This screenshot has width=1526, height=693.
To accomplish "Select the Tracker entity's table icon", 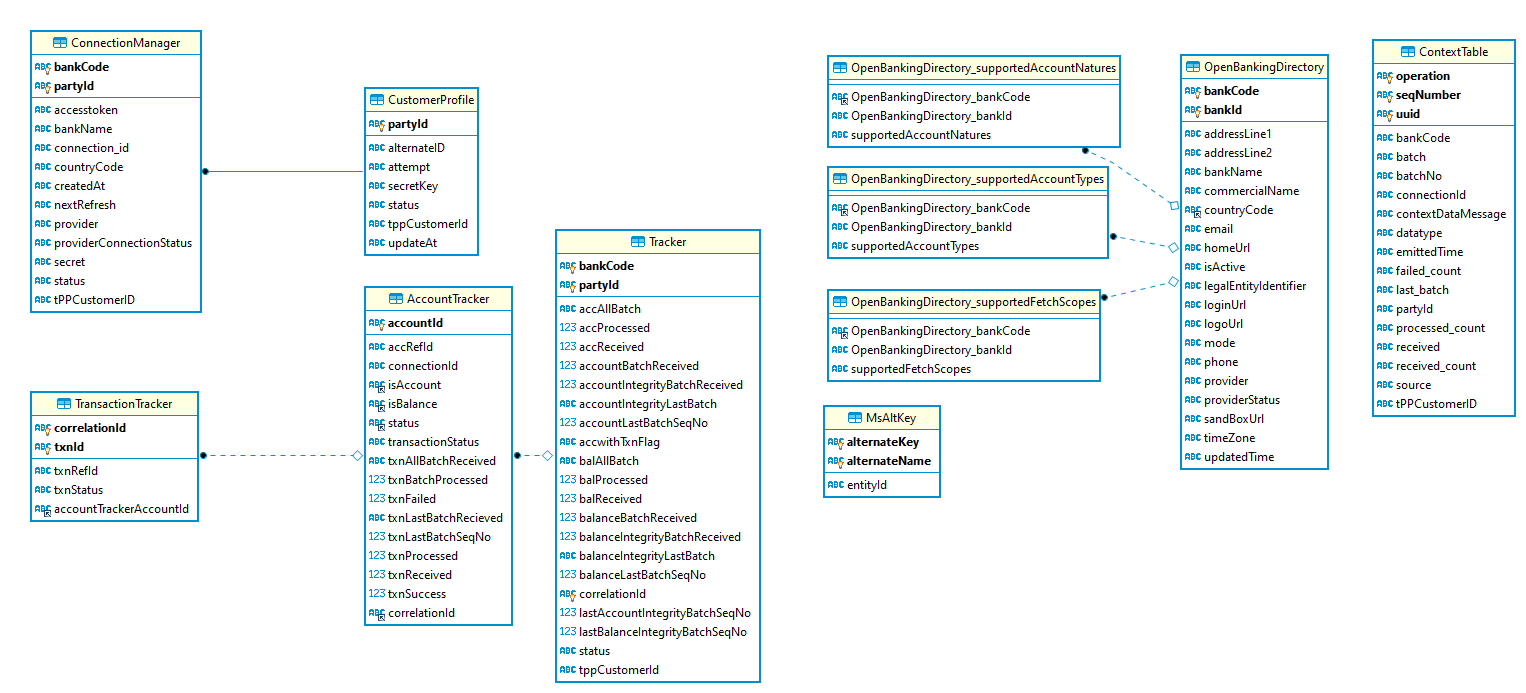I will [638, 242].
